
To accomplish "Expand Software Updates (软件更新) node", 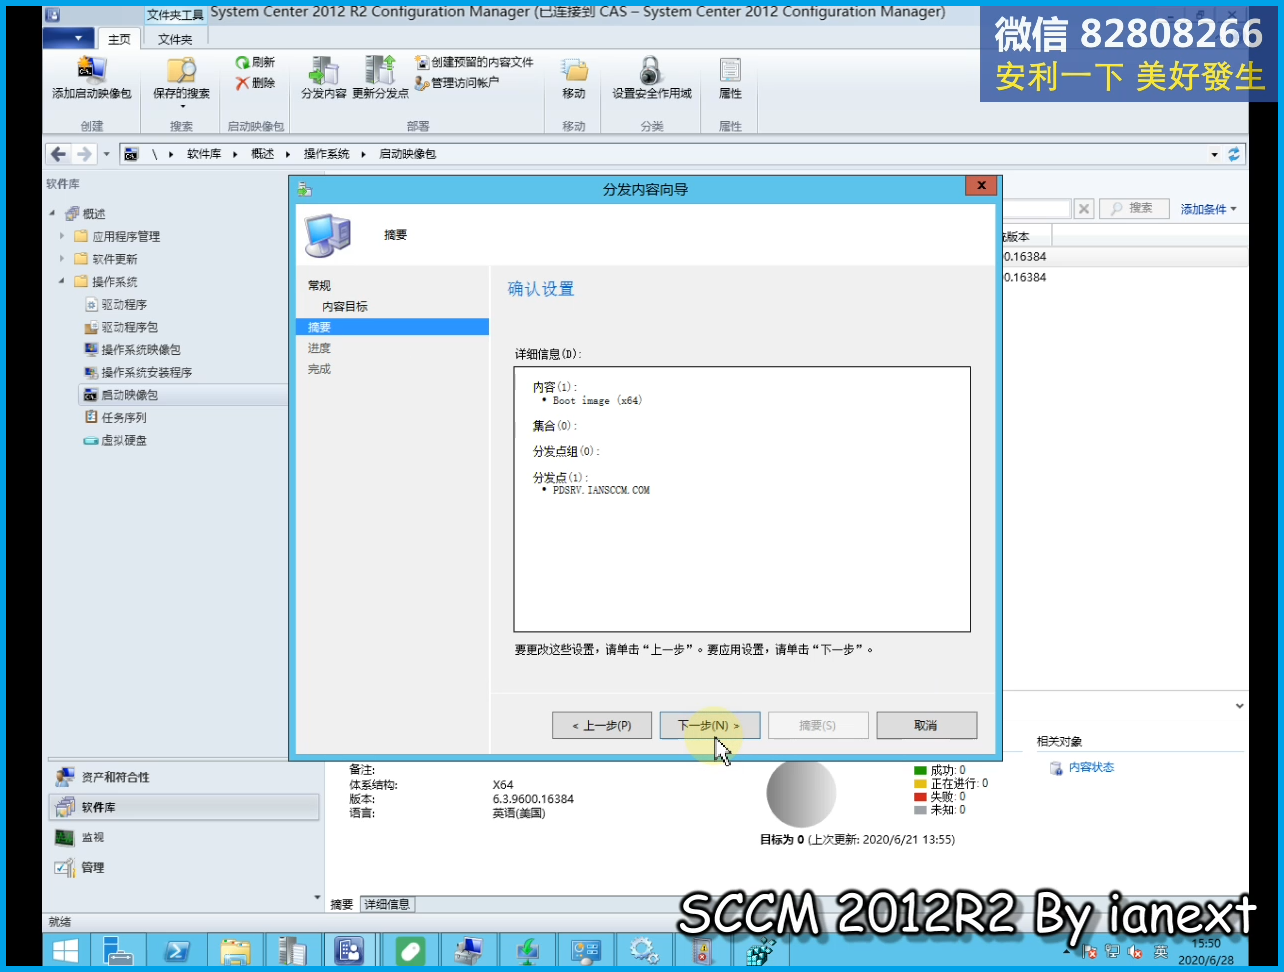I will pos(62,258).
